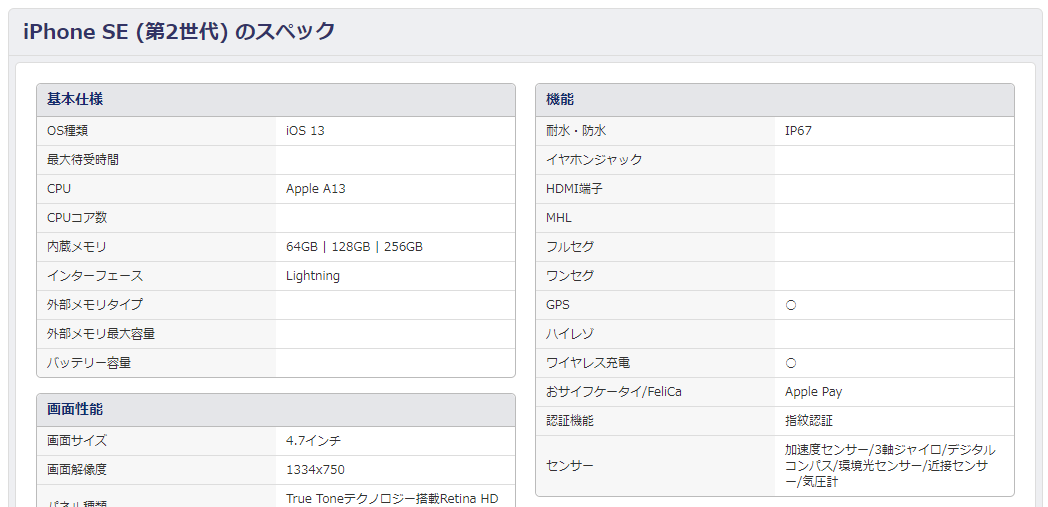Click the Apple Pay value
Screen dimensions: 1048x507
click(814, 392)
